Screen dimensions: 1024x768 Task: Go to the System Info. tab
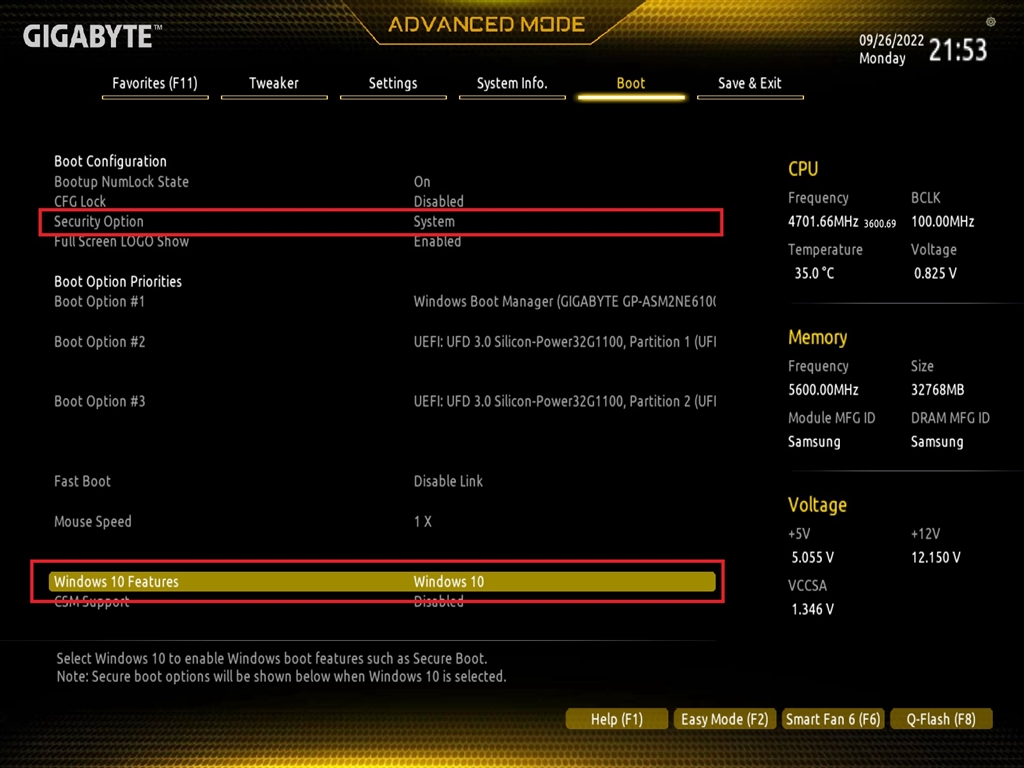coord(512,84)
